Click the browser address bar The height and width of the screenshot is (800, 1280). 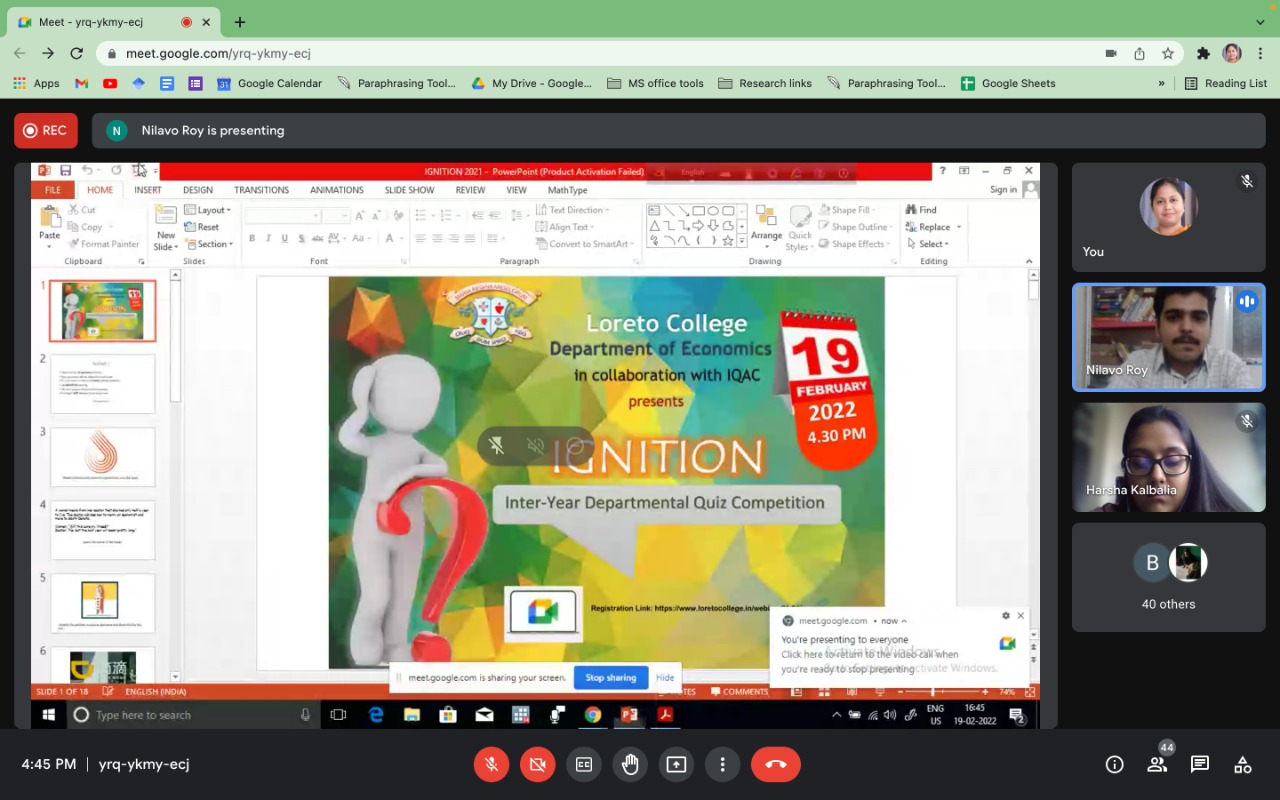[x=600, y=53]
